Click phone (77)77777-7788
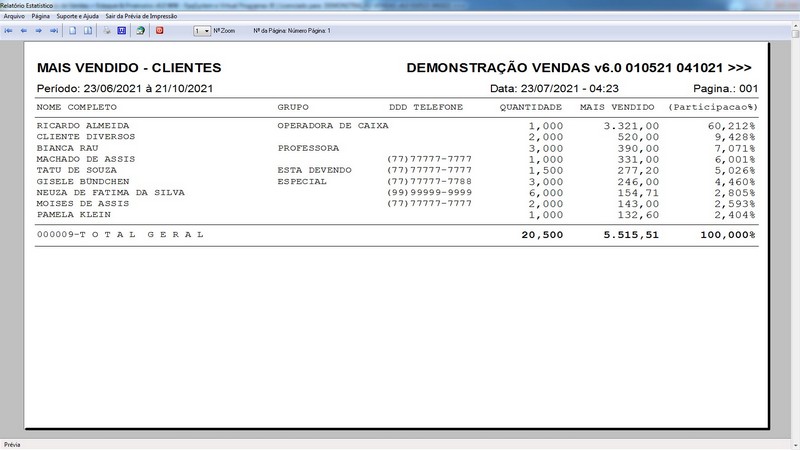The width and height of the screenshot is (800, 450). [430, 182]
